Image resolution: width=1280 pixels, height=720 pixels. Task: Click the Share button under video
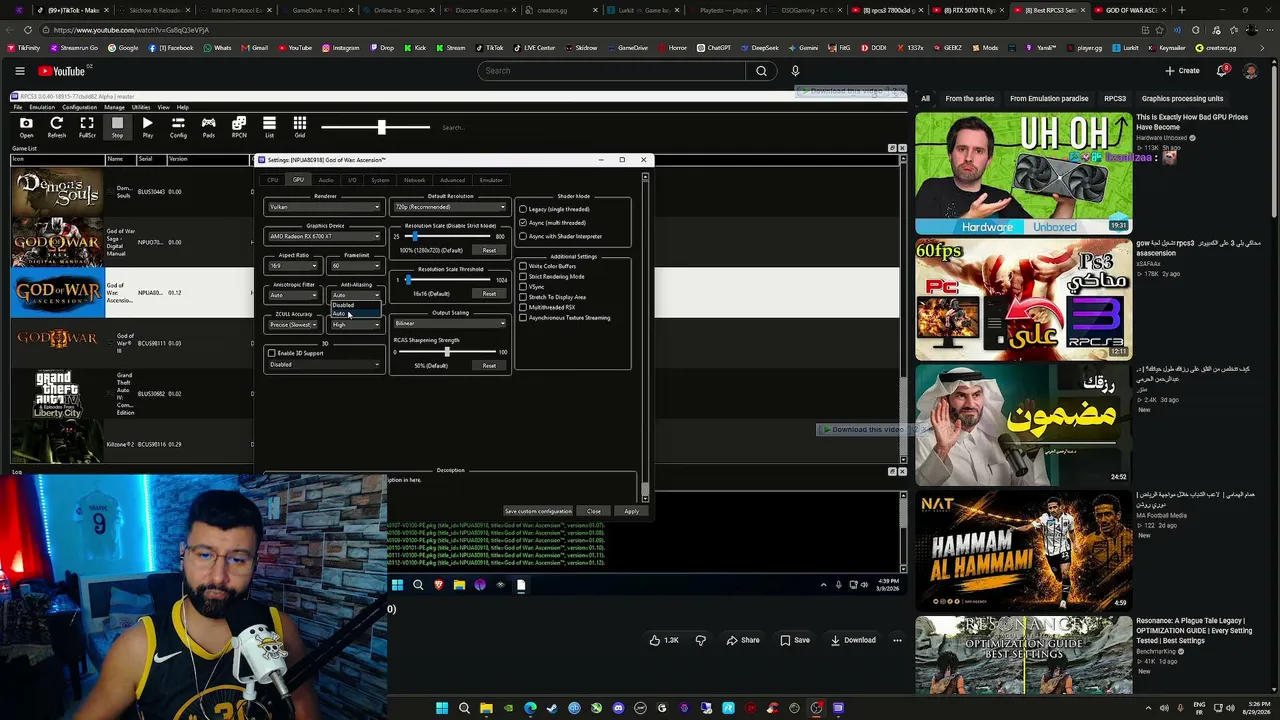tap(743, 640)
